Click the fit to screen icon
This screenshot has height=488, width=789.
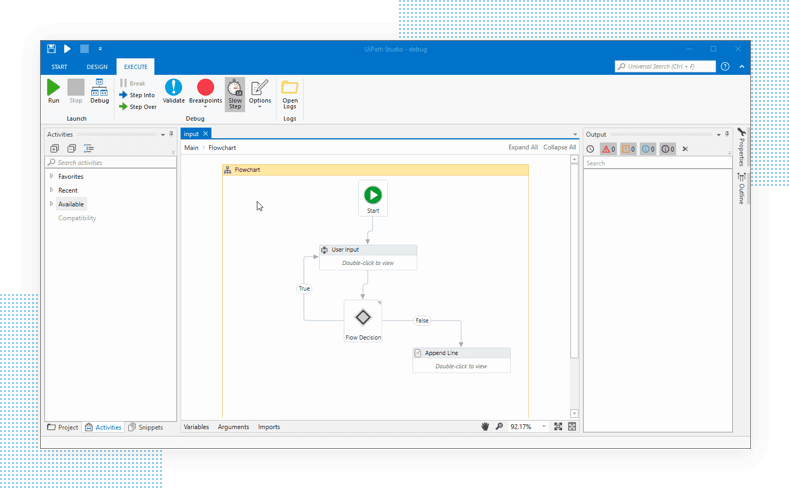[x=558, y=427]
